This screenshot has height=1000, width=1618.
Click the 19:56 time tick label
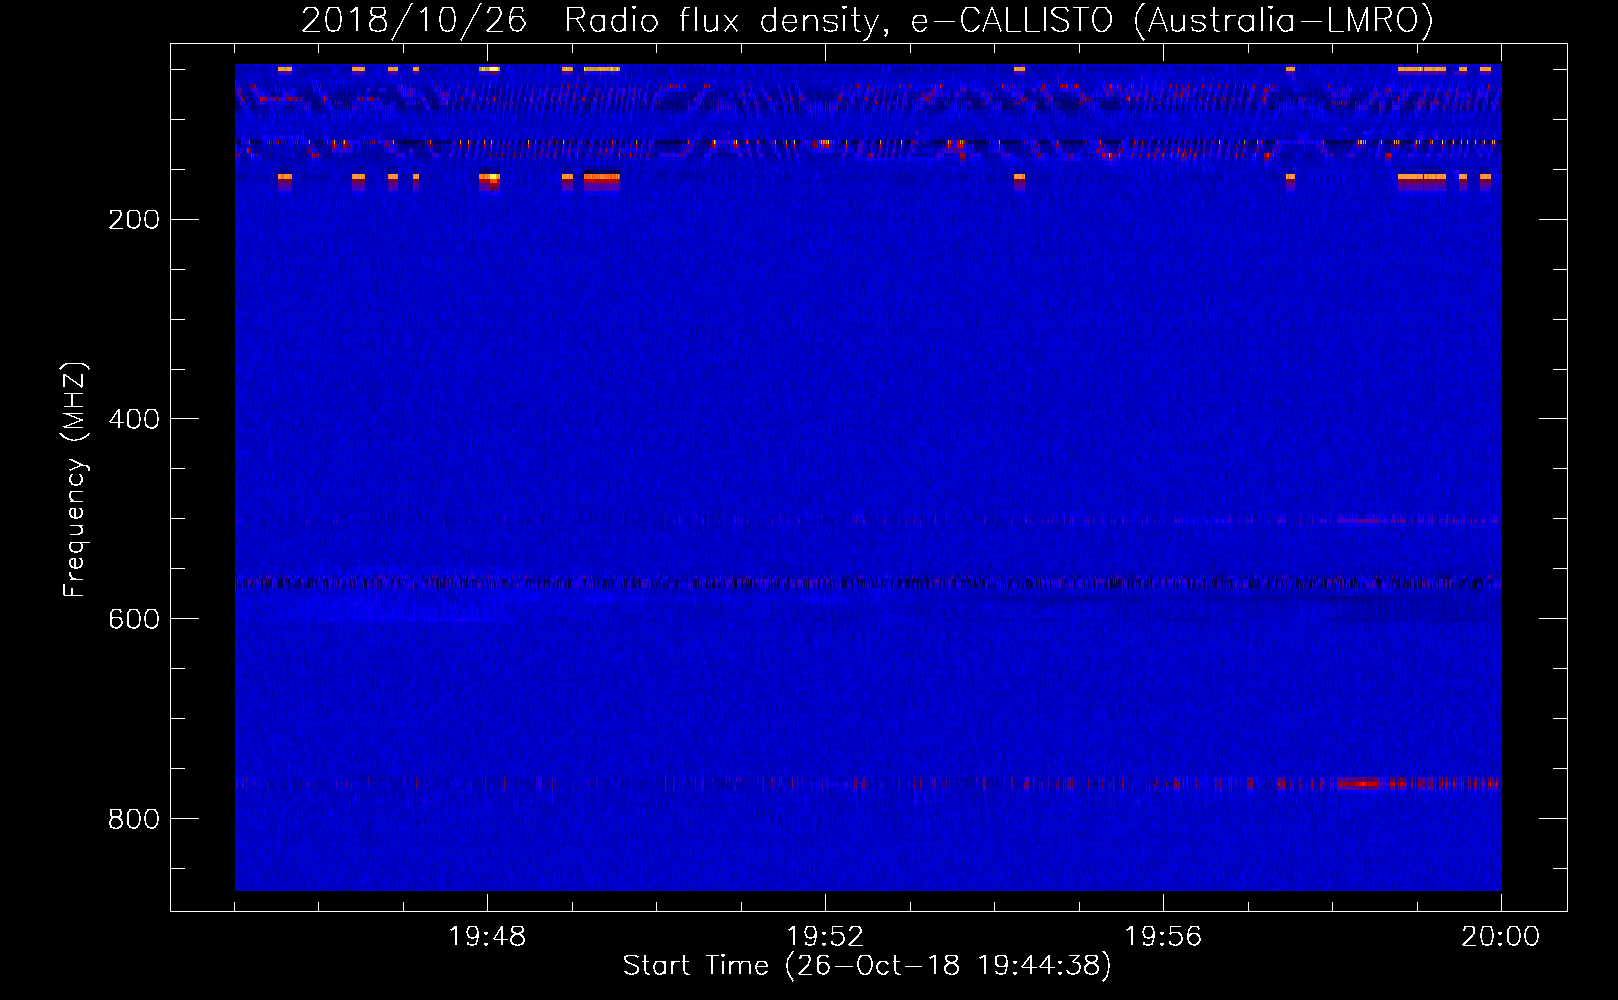(x=1163, y=937)
